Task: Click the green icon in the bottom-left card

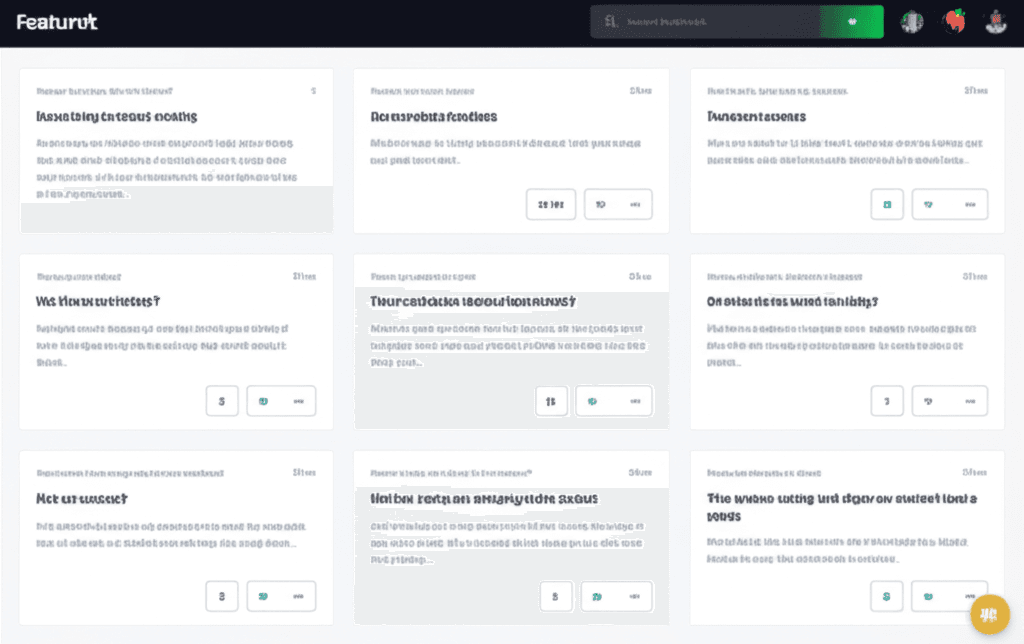Action: pyautogui.click(x=263, y=596)
